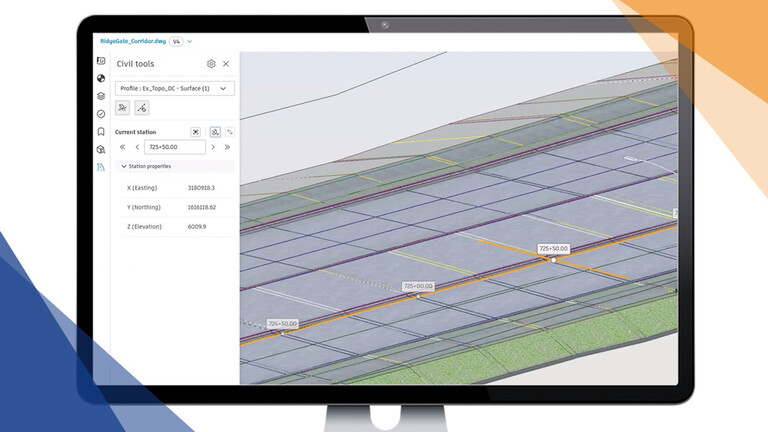Click the Civil tools panel title

click(x=135, y=64)
